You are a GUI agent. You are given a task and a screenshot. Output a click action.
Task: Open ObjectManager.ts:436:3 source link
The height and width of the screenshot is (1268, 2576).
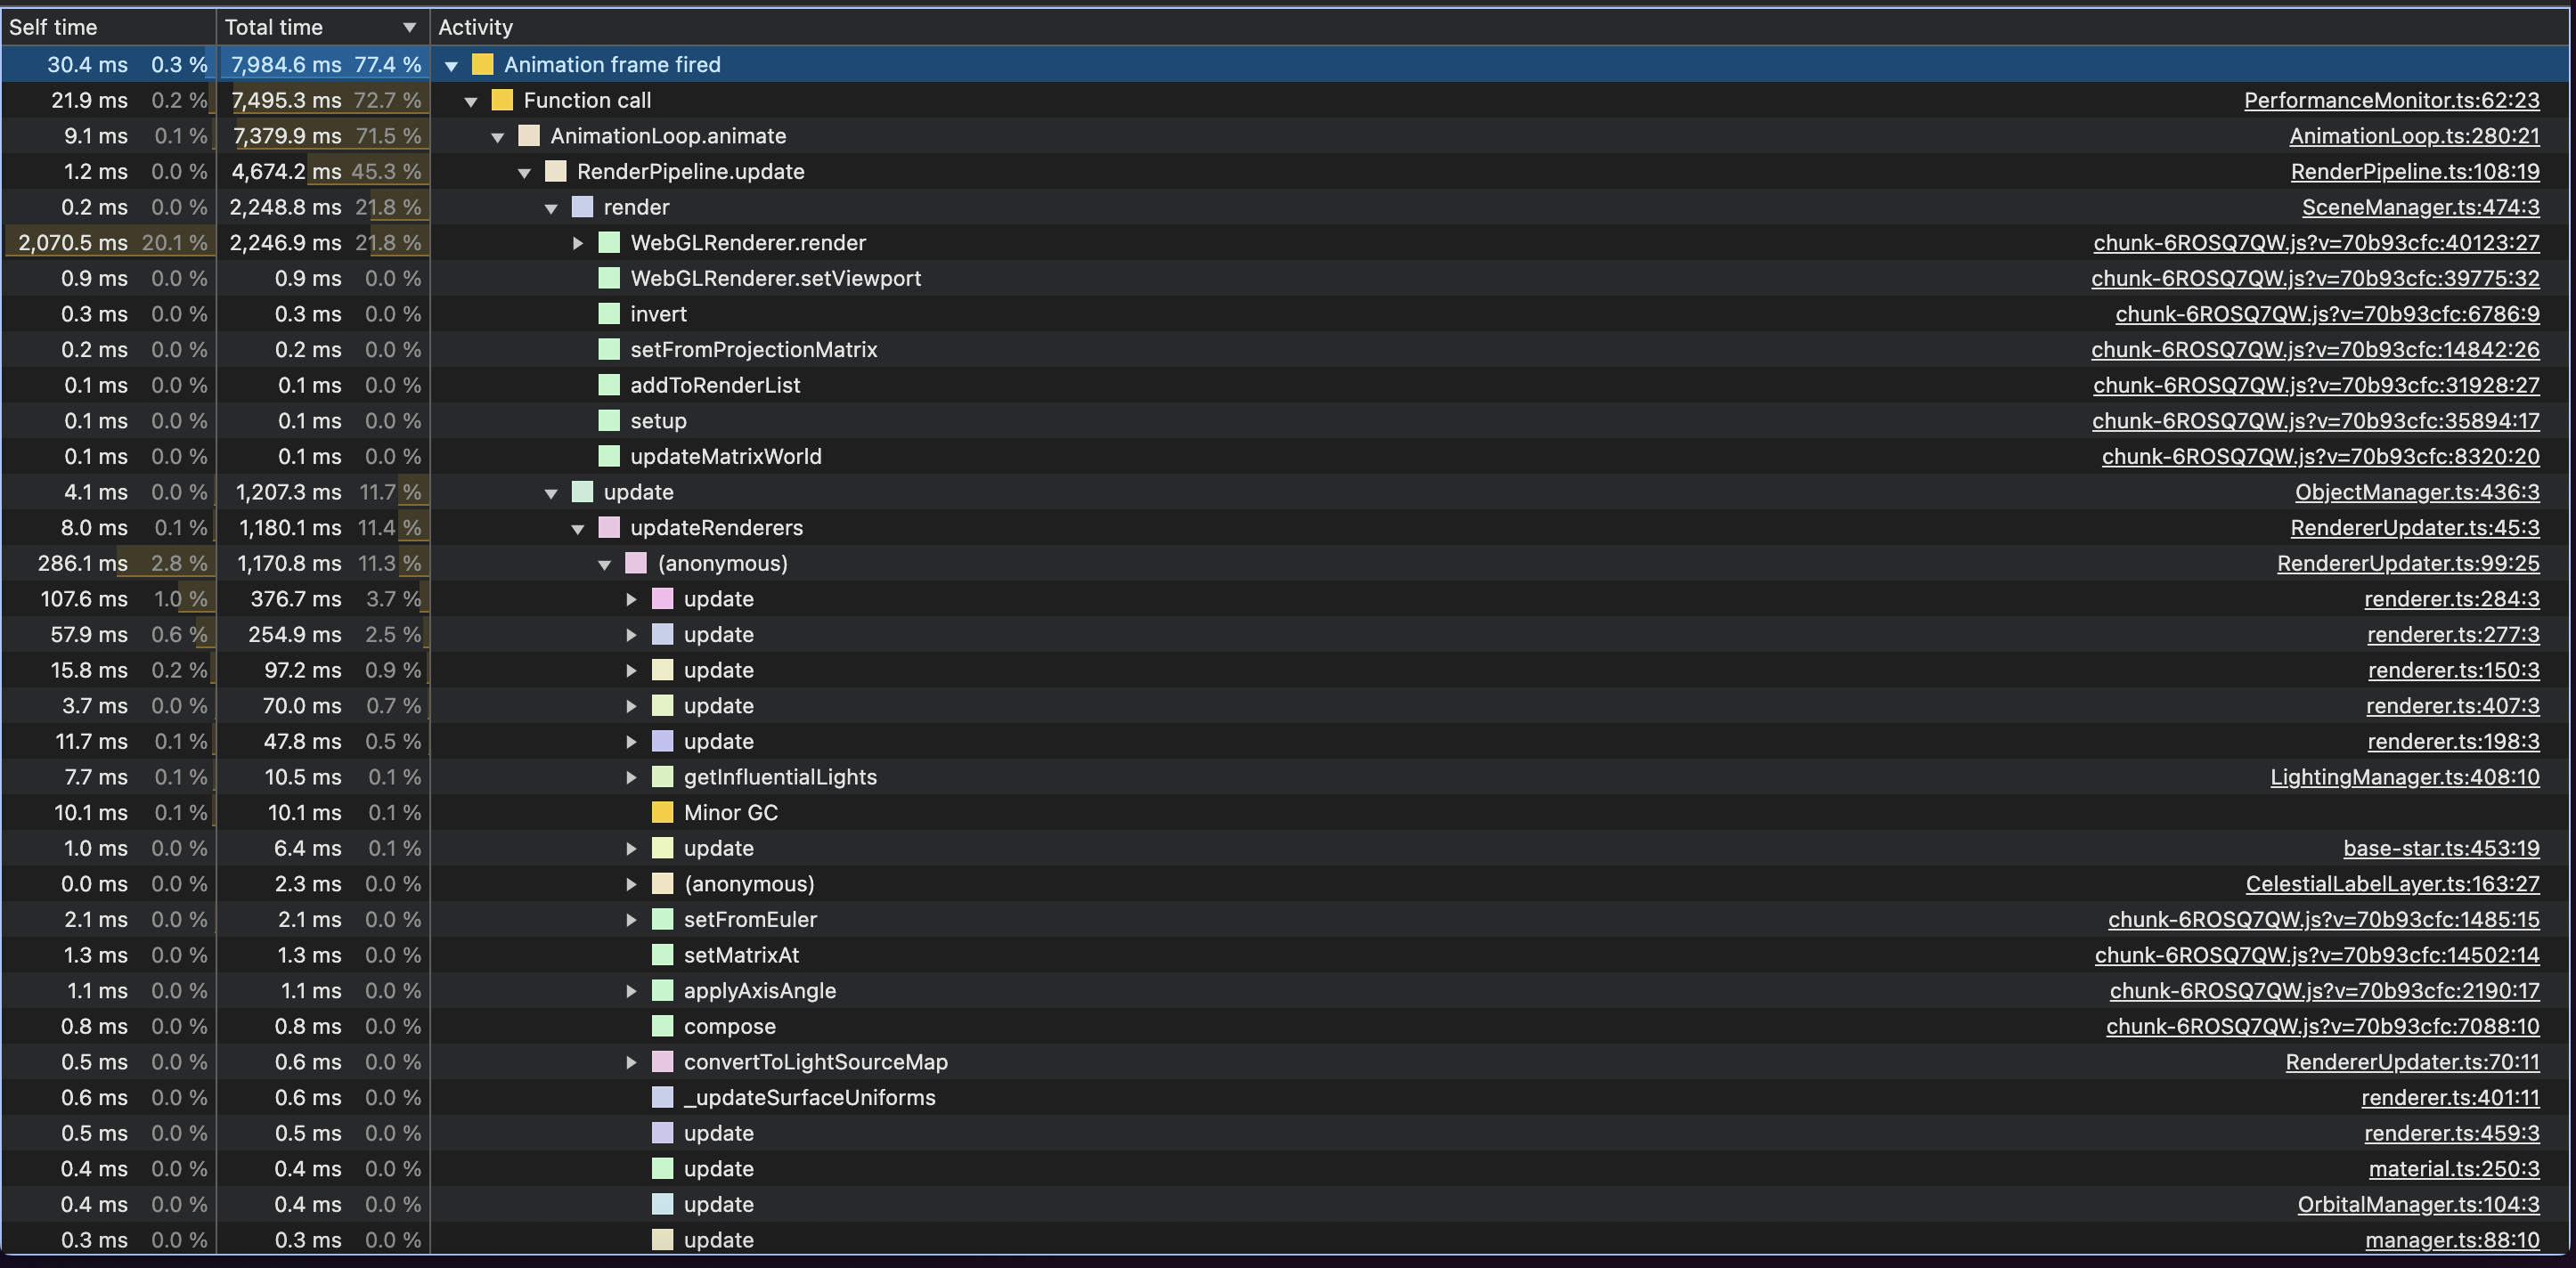tap(2417, 492)
